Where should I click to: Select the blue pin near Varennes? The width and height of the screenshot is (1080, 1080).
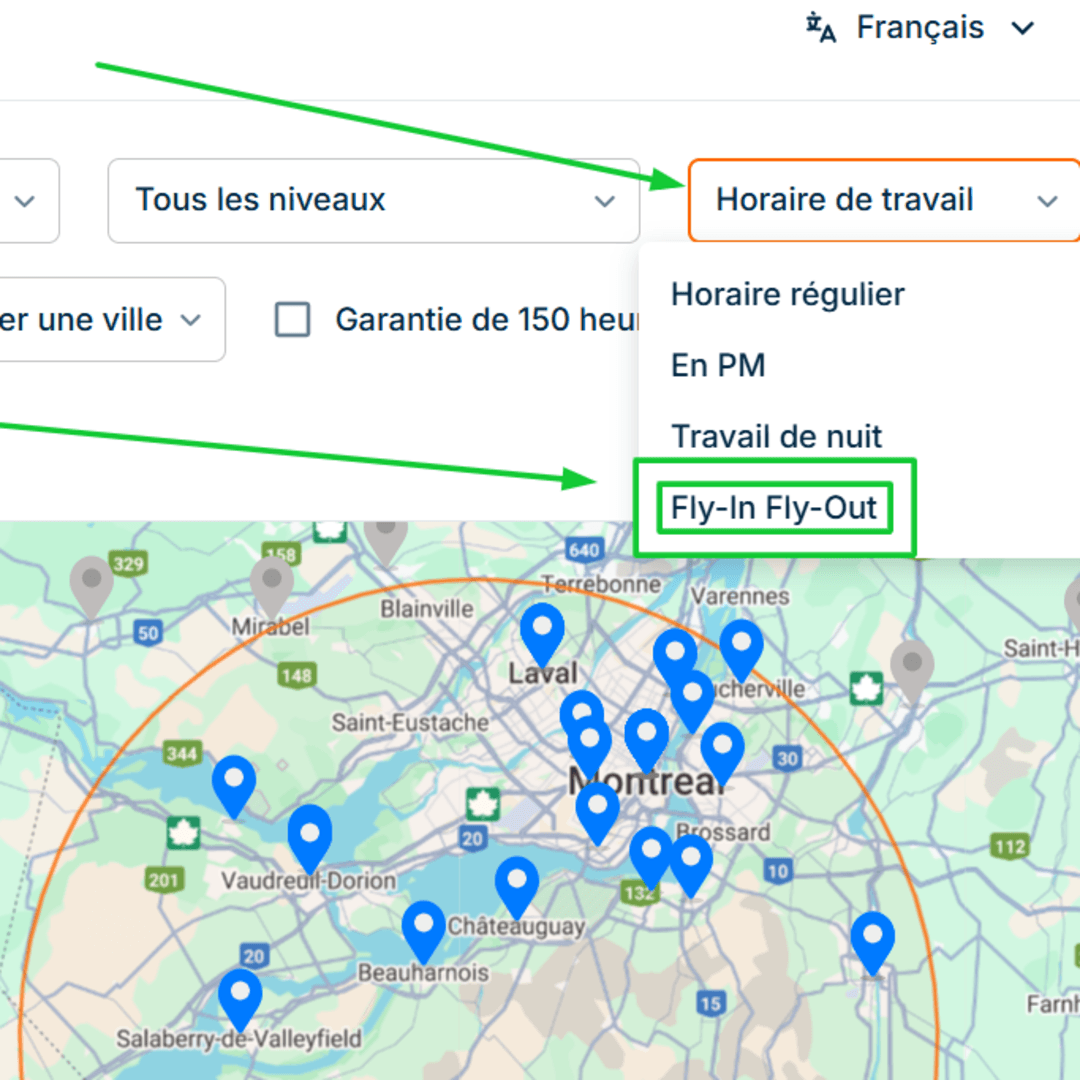pyautogui.click(x=741, y=652)
